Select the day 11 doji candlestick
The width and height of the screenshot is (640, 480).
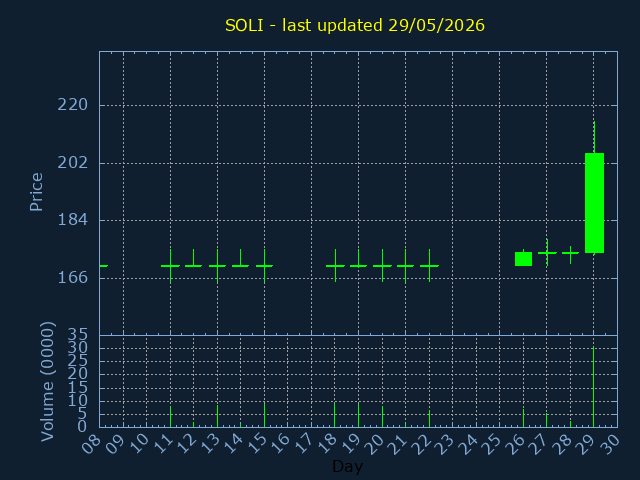[170, 266]
